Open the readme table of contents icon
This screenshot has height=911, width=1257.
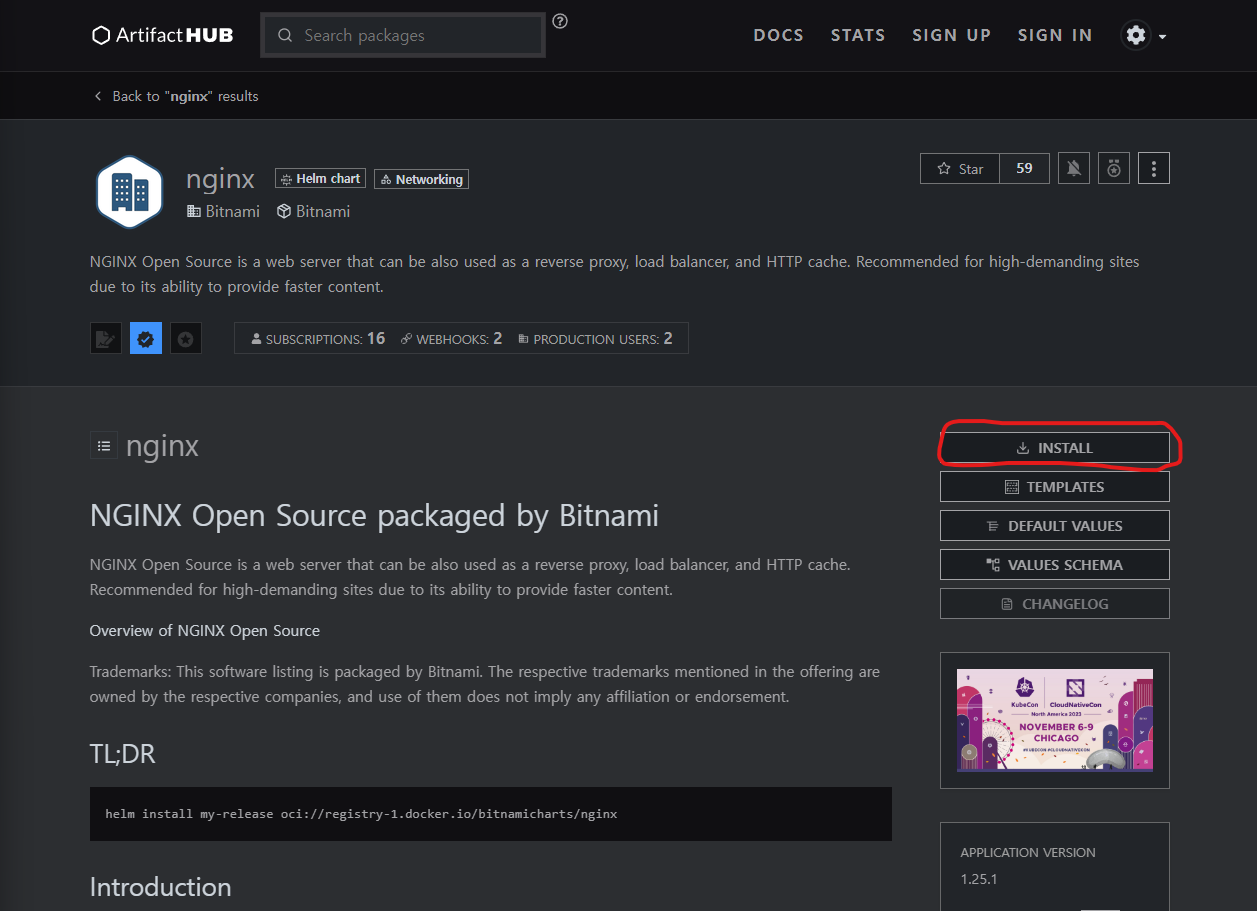click(104, 446)
